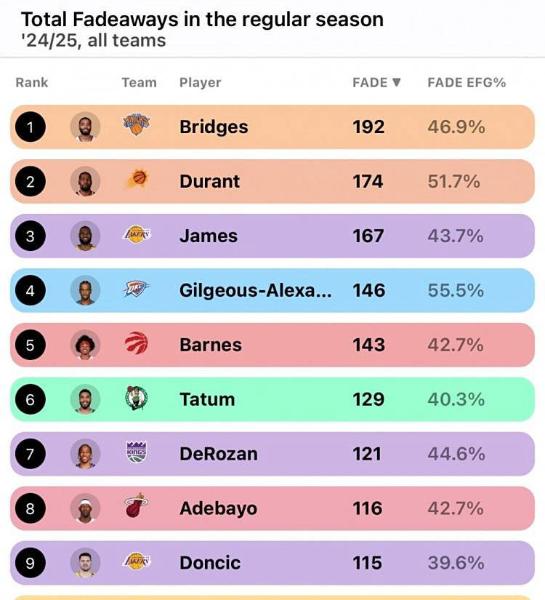Click the Lakers logo in Doncic row
Screen dimensions: 545x600
(137, 561)
